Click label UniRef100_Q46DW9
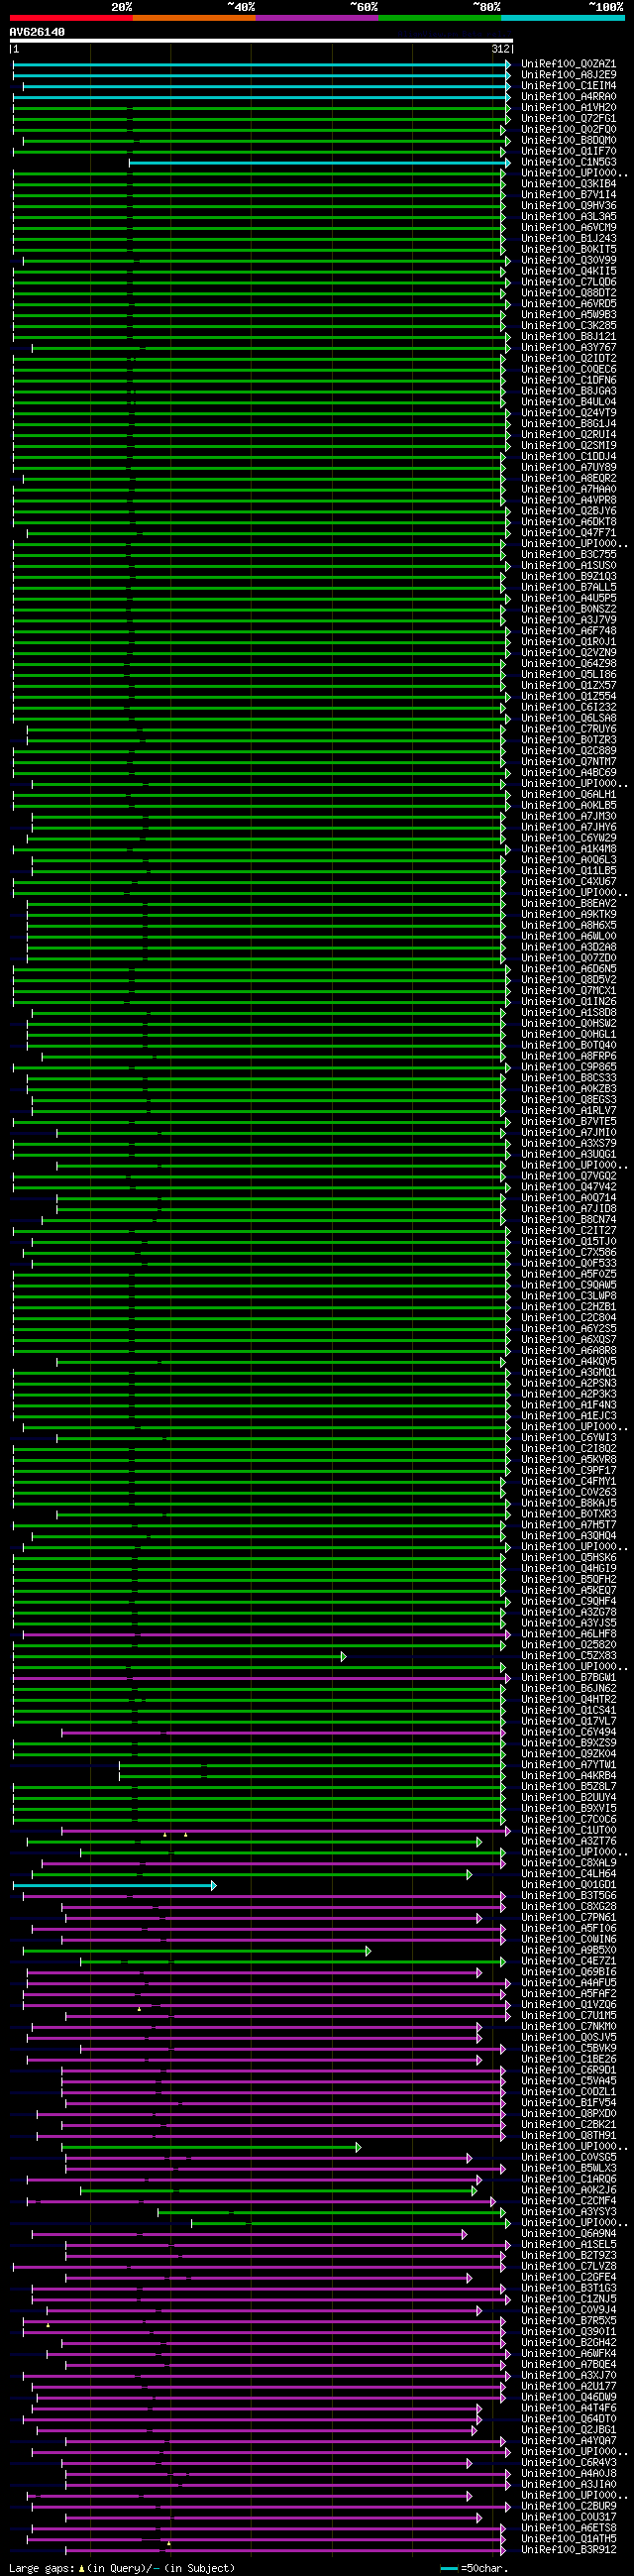This screenshot has height=2576, width=634. point(568,2397)
